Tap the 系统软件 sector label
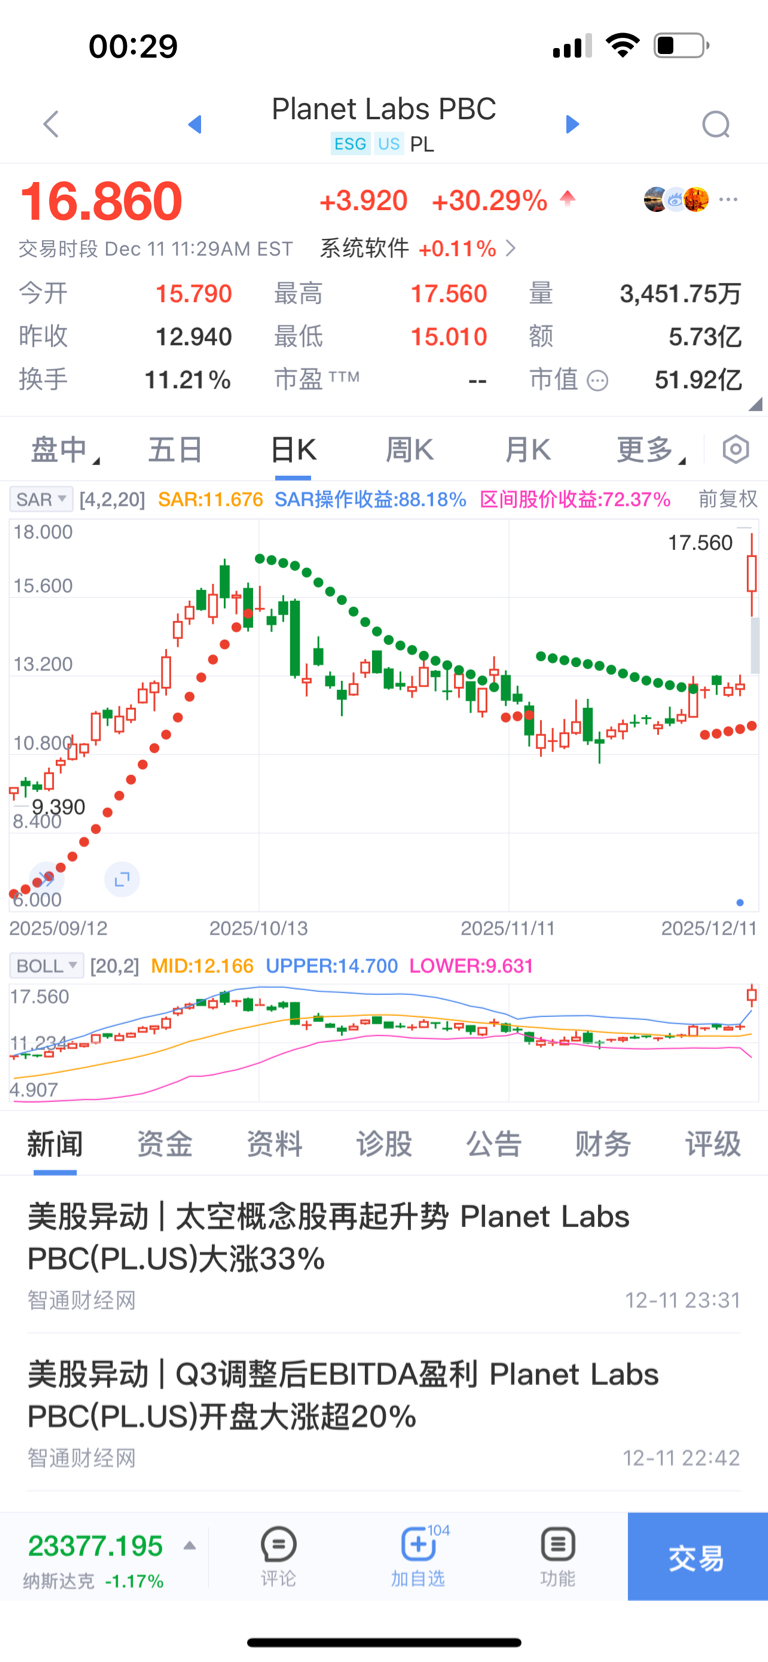The image size is (768, 1662). (364, 248)
